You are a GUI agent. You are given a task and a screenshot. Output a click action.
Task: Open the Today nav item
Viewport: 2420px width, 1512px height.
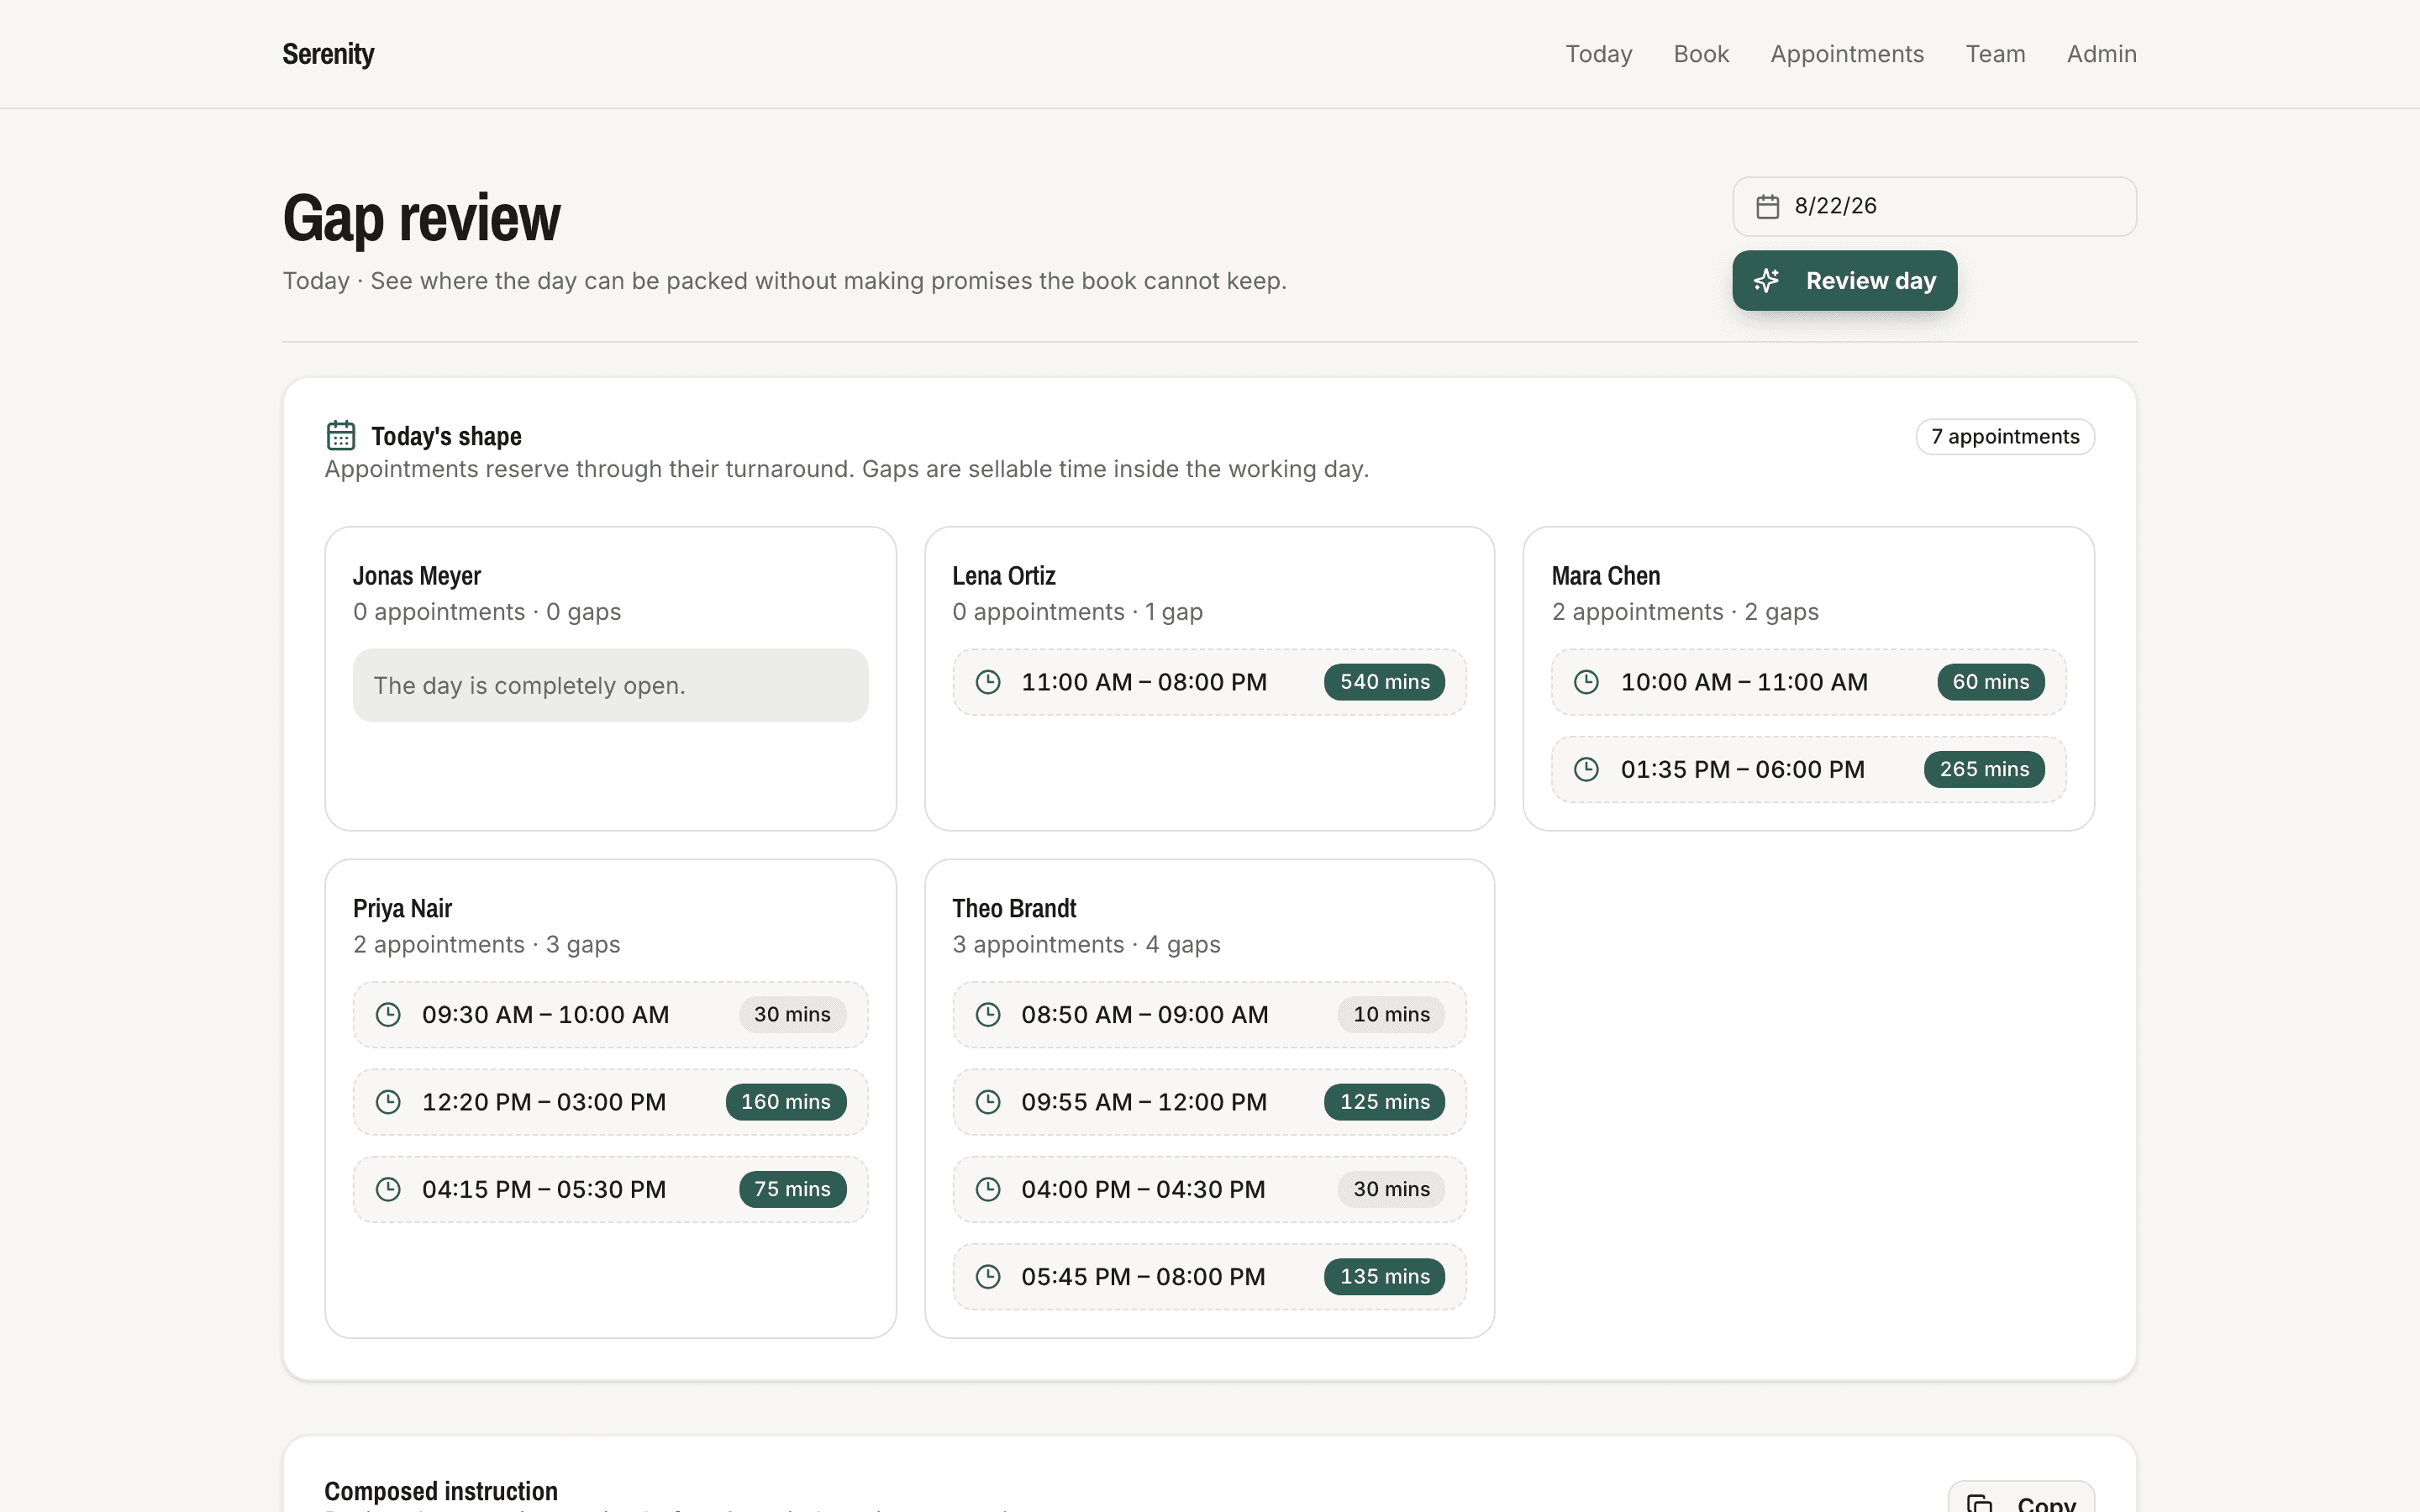coord(1599,54)
